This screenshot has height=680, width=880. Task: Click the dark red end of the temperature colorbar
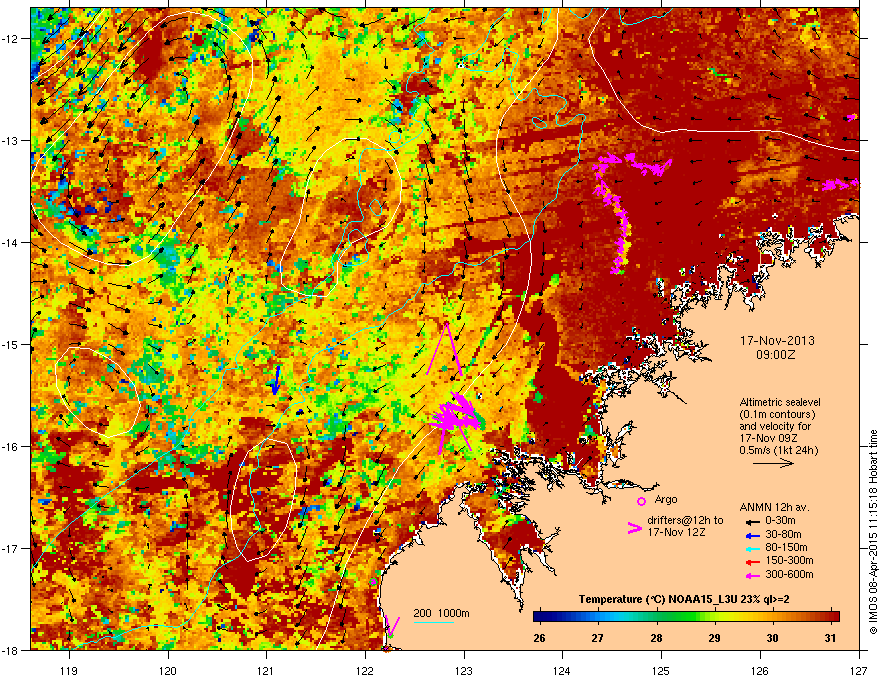[x=834, y=617]
